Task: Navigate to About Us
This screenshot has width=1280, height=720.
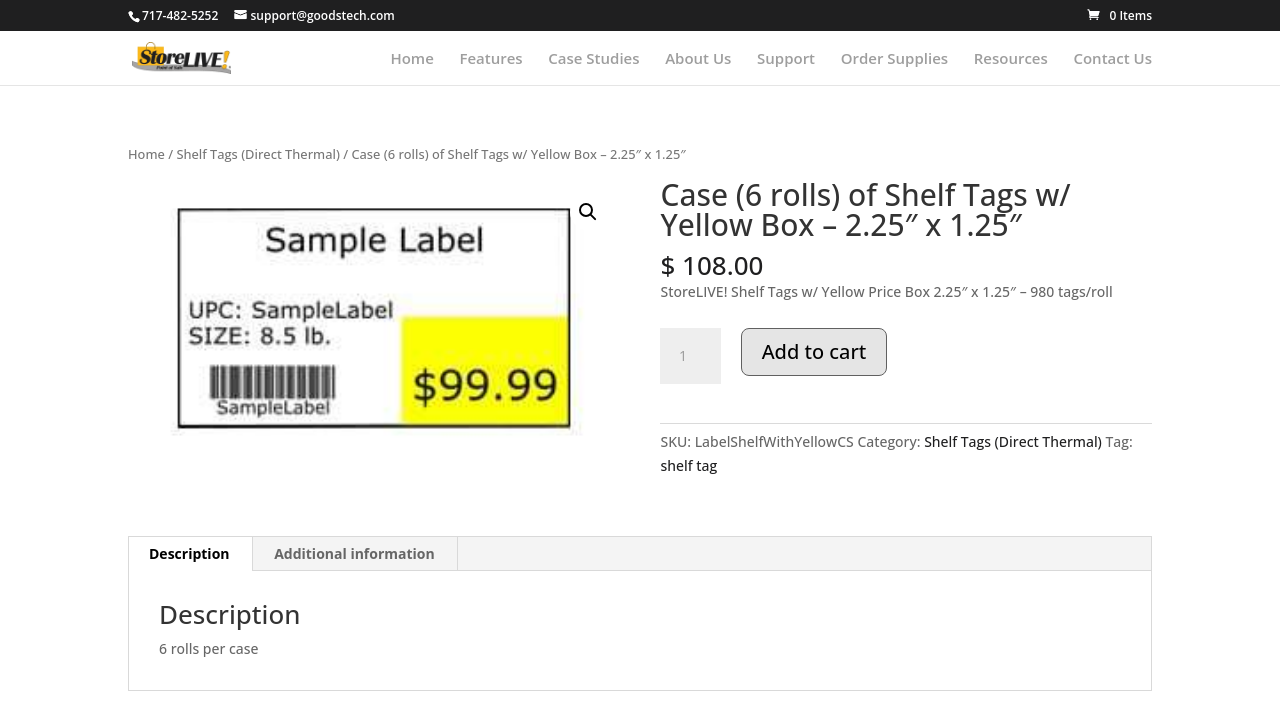Action: (698, 58)
